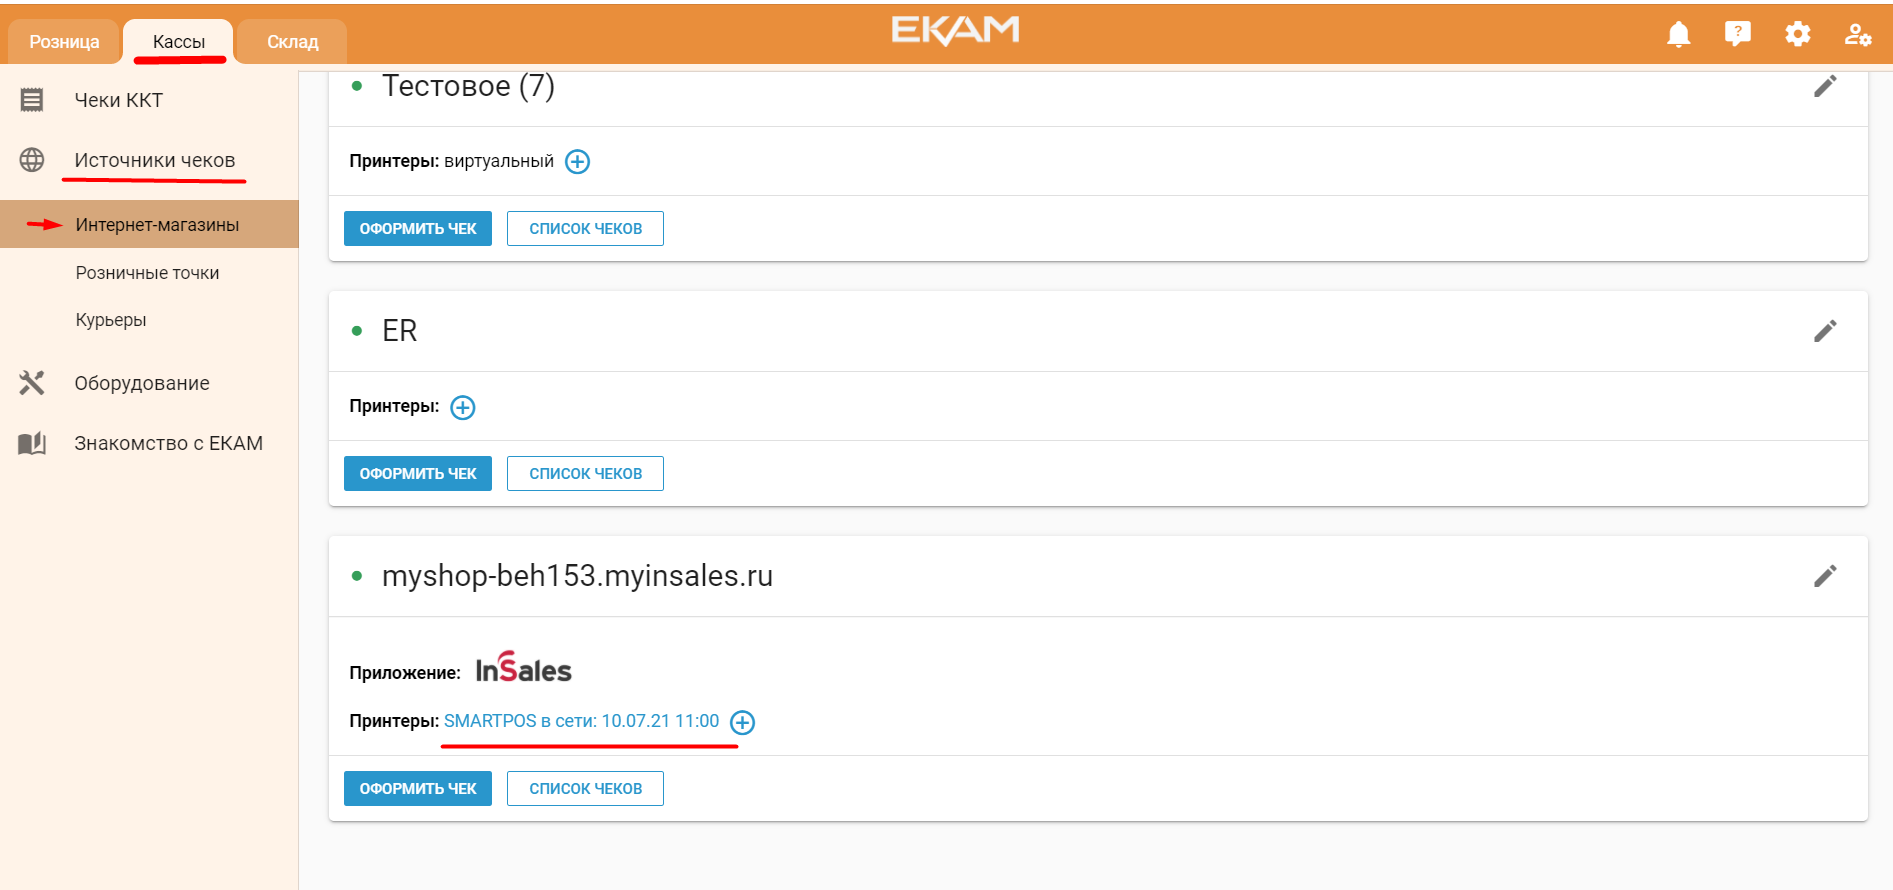The width and height of the screenshot is (1893, 890).
Task: Add a printer to the ER store
Action: pos(463,408)
